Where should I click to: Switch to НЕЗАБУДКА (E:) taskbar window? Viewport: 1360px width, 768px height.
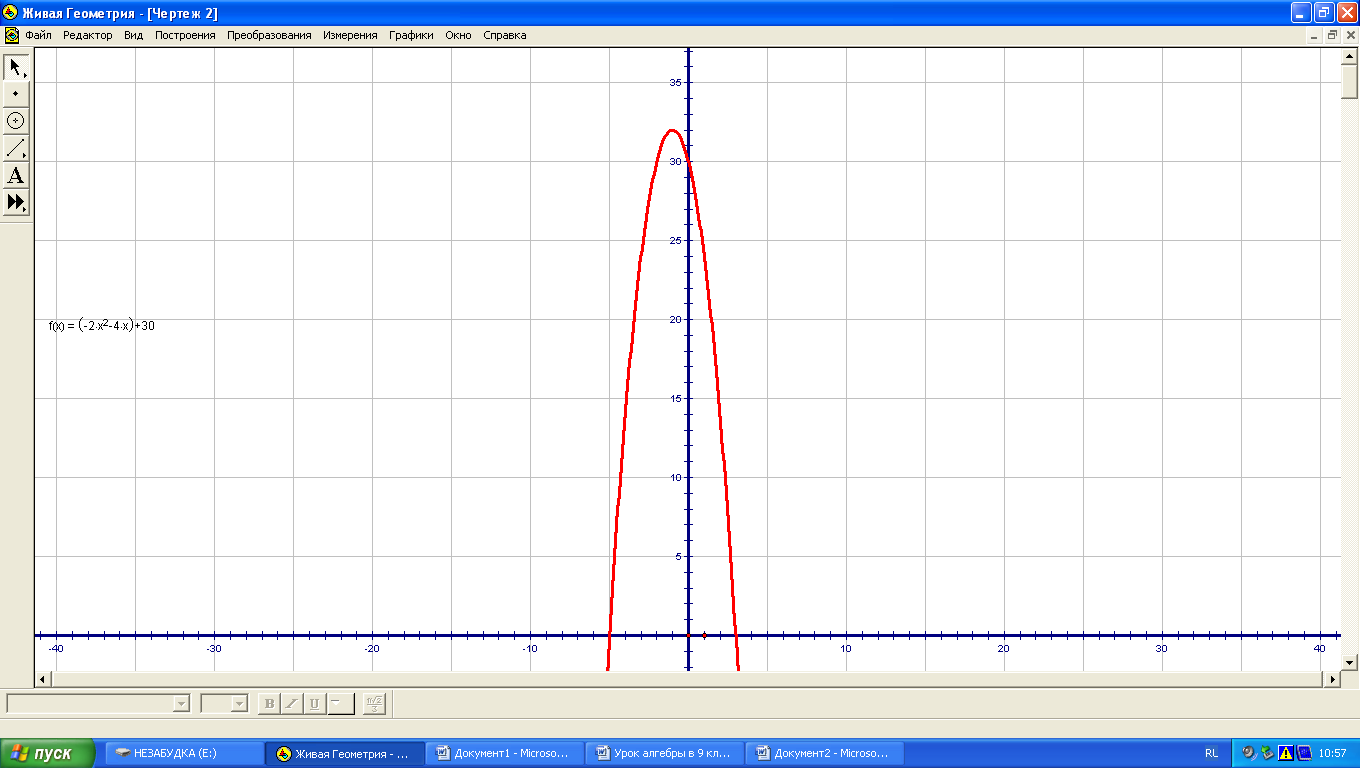(x=183, y=753)
